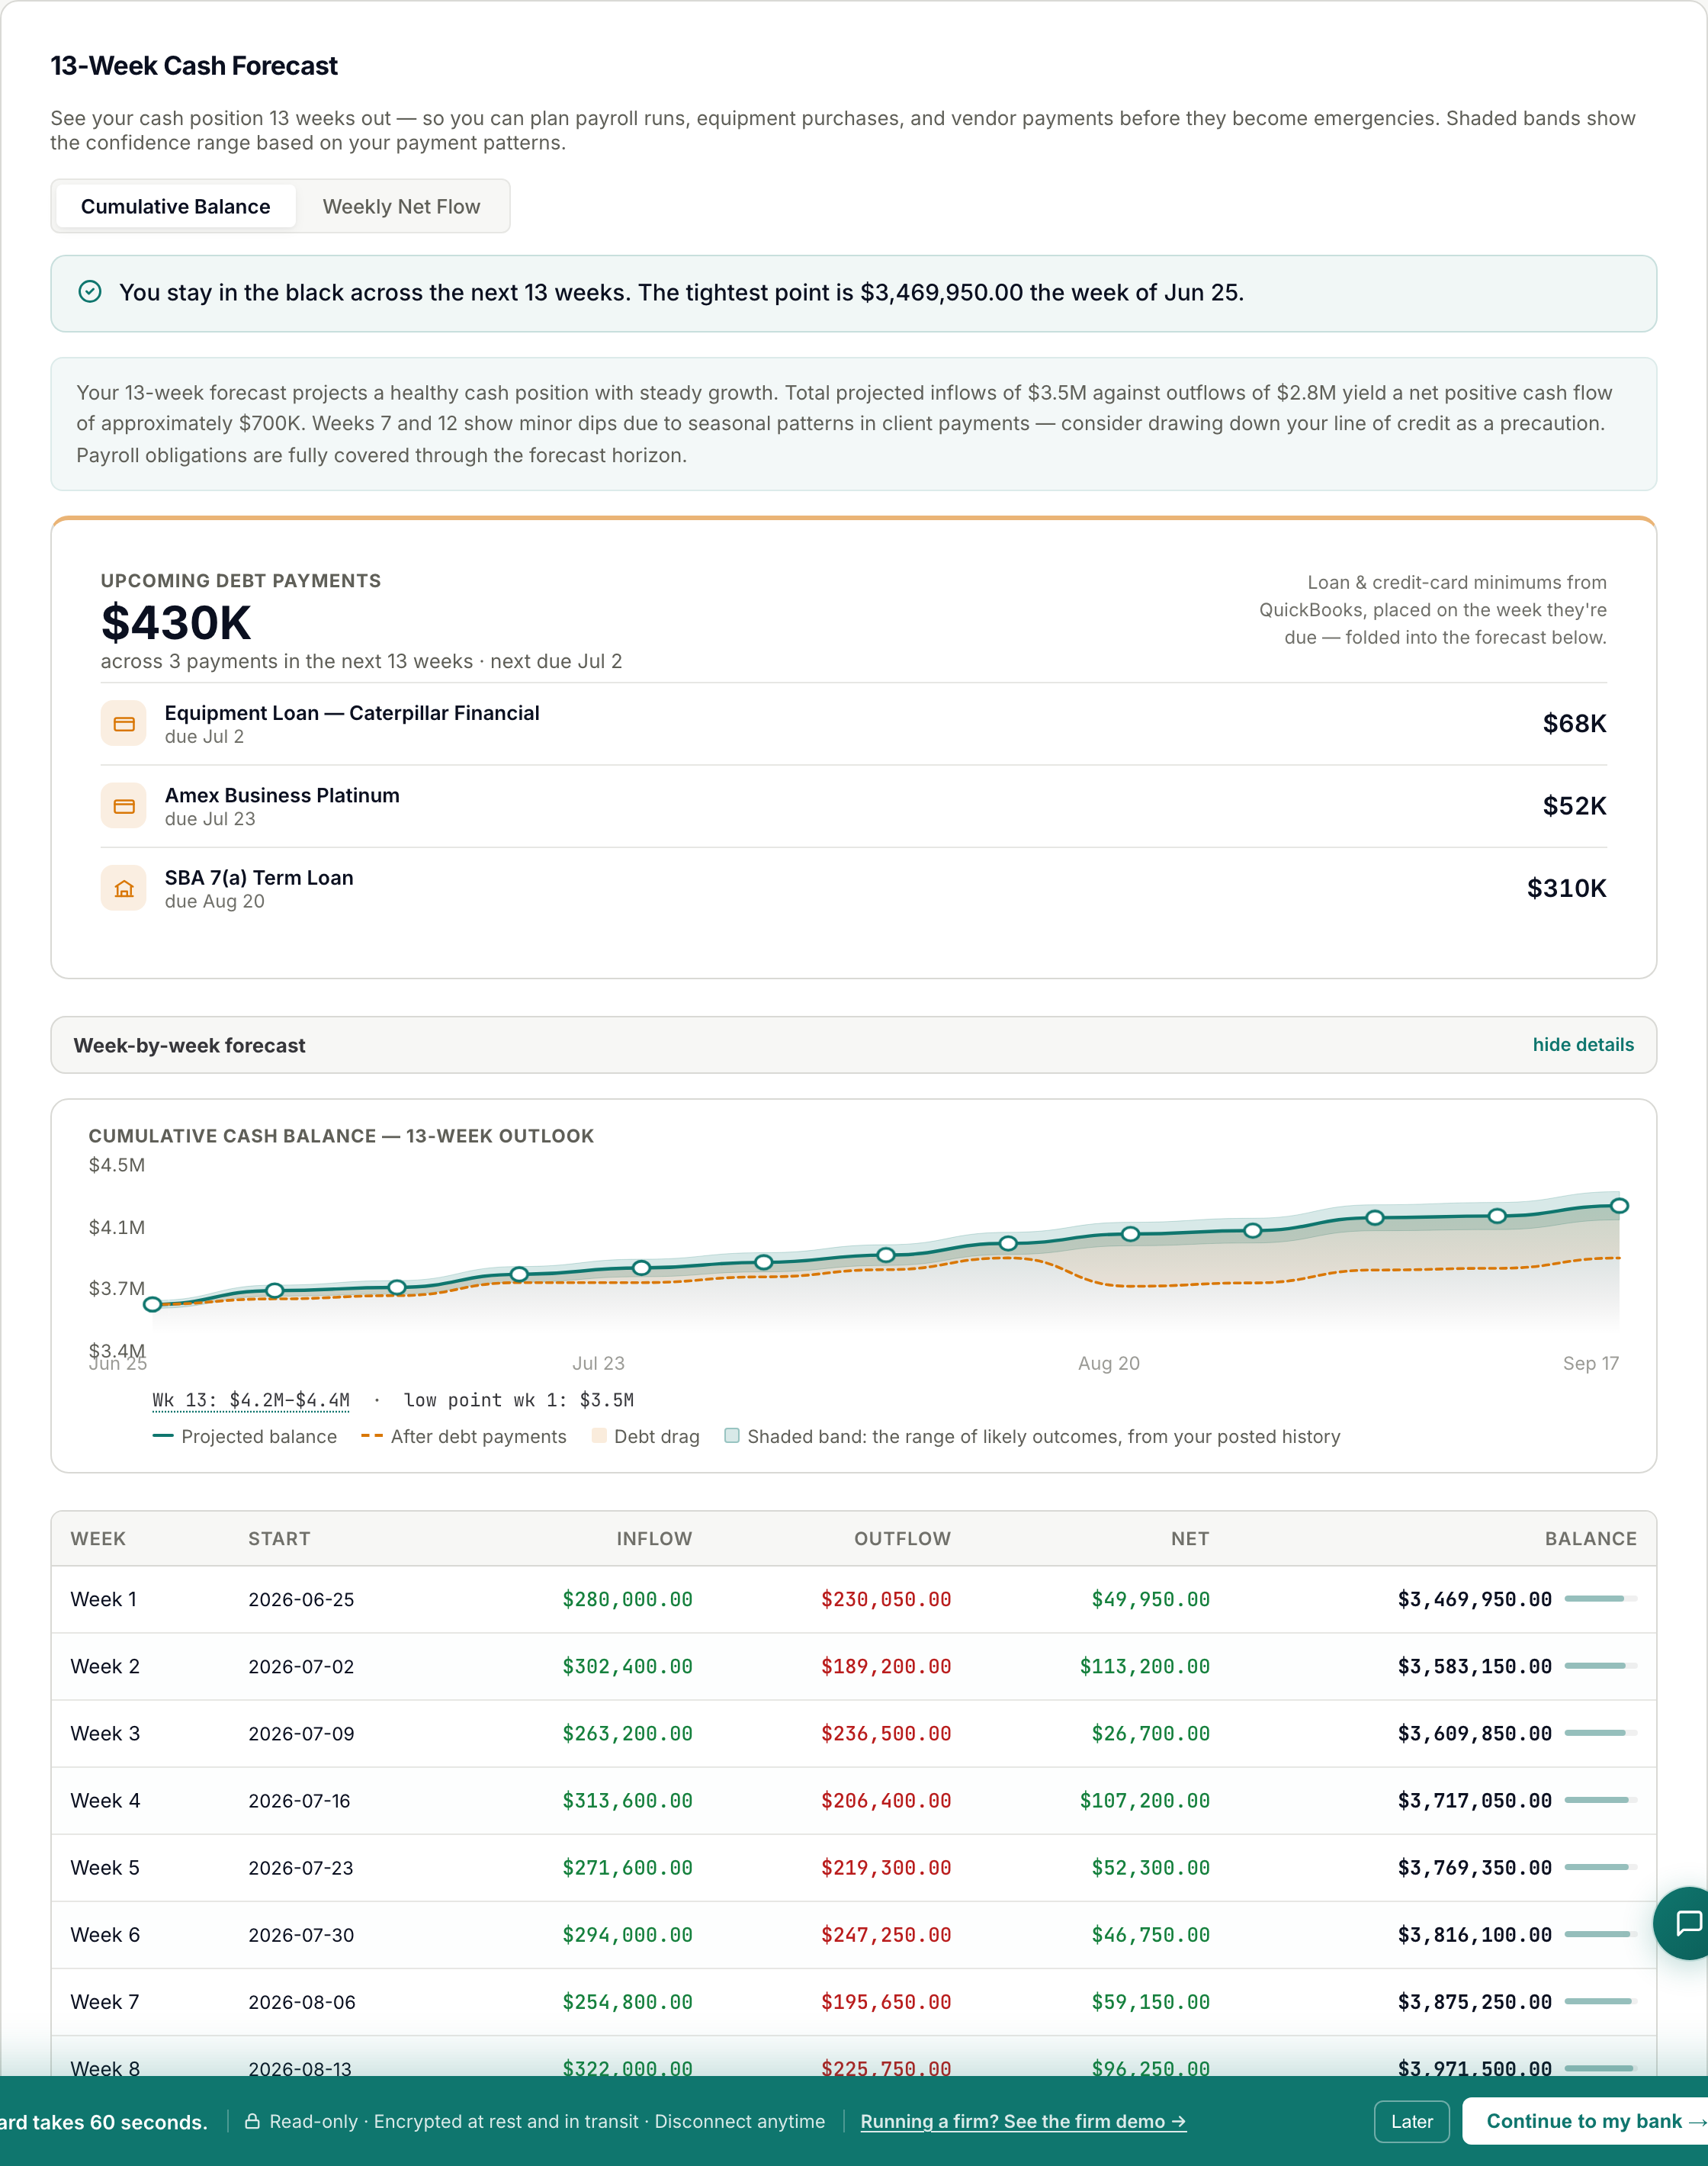
Task: Click the Week 4 balance bar
Action: [x=1600, y=1800]
